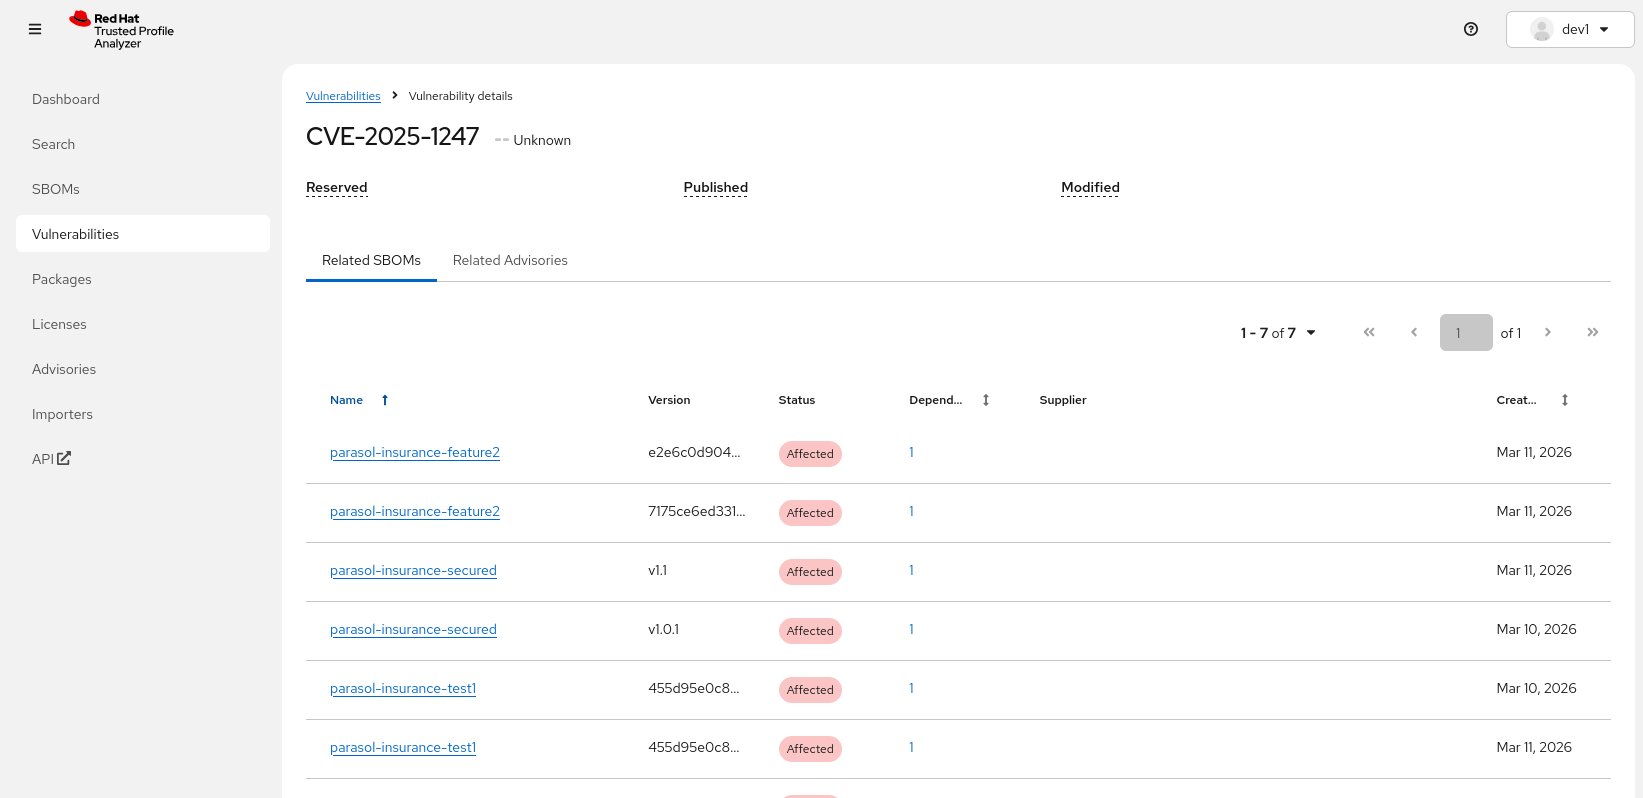The height and width of the screenshot is (798, 1643).
Task: Open Dashboard in sidebar
Action: pos(143,99)
